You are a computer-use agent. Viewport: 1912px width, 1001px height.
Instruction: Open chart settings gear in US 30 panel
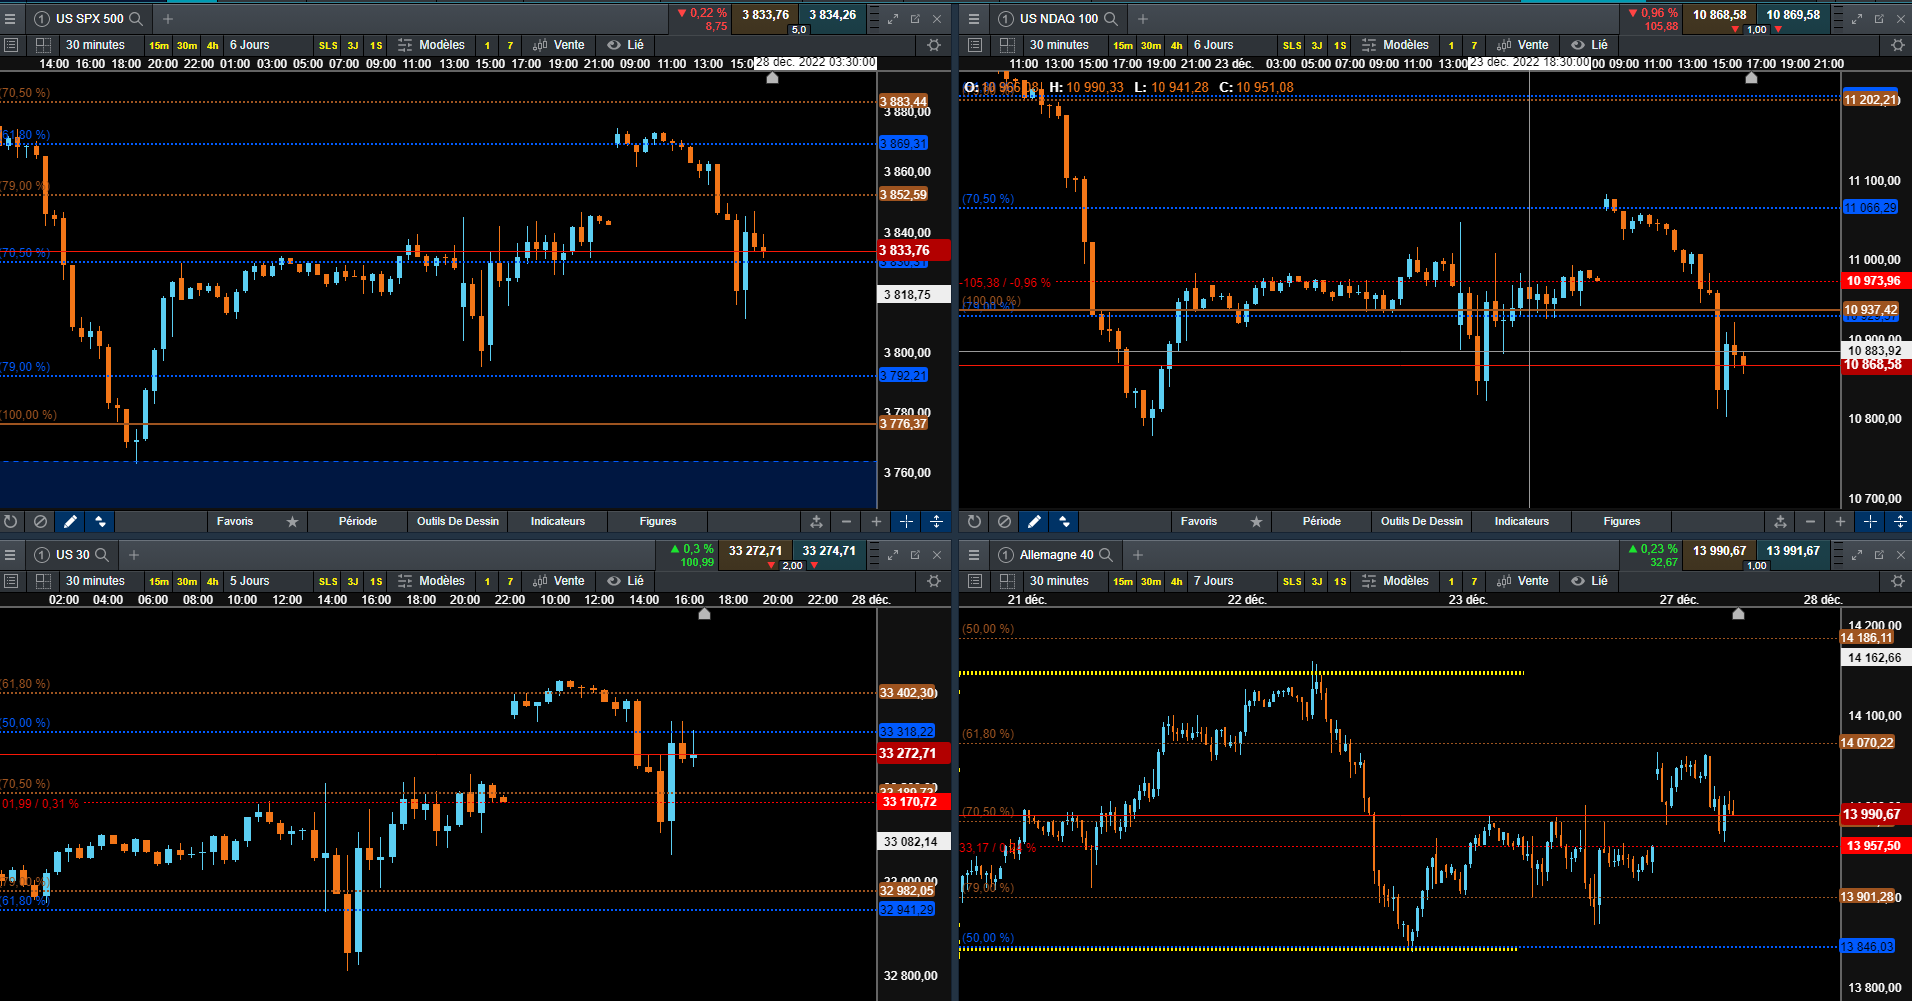pyautogui.click(x=934, y=581)
